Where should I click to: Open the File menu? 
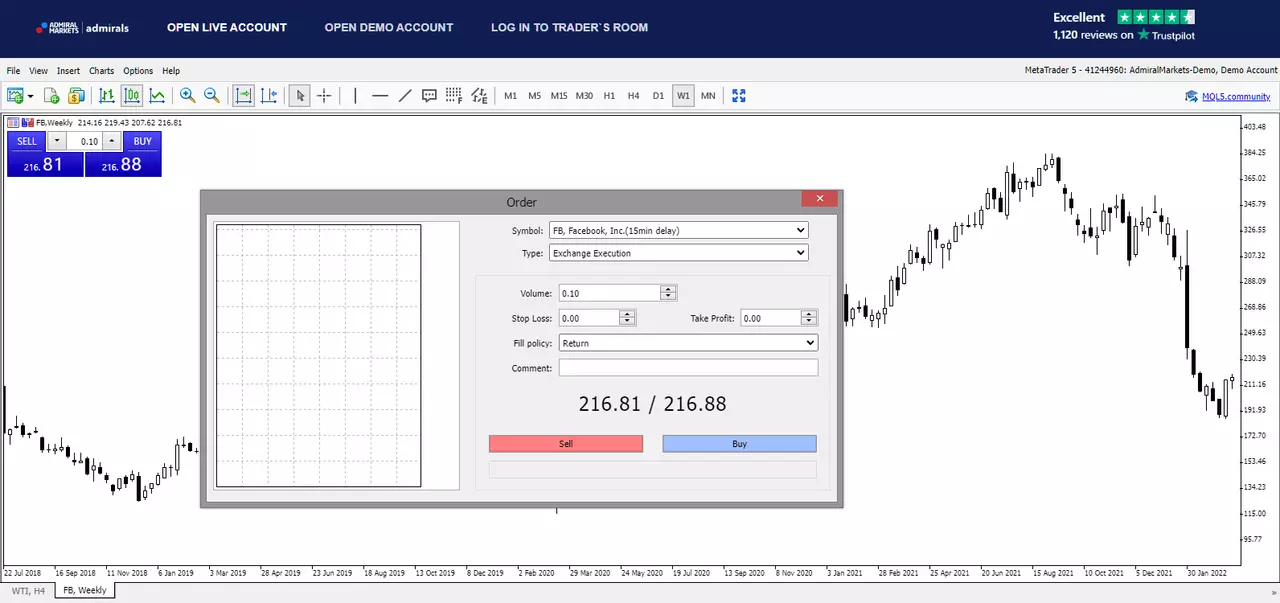click(13, 71)
